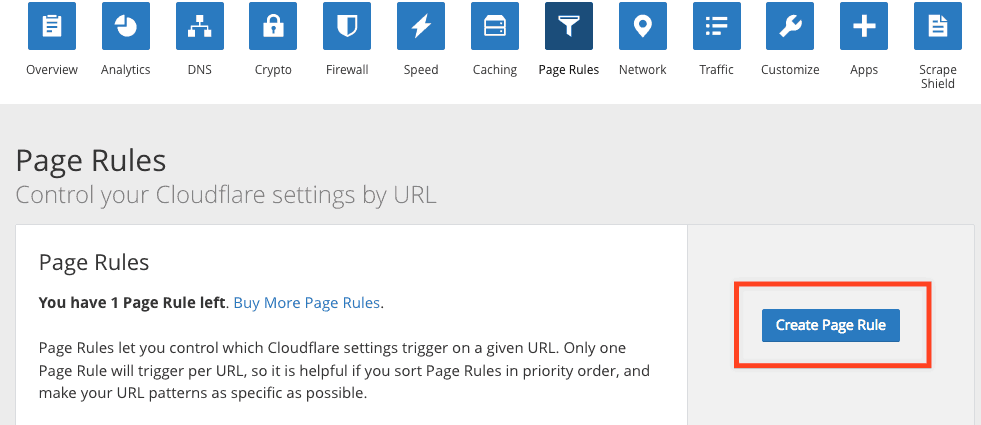Switch to the Firewall tab label

click(347, 70)
